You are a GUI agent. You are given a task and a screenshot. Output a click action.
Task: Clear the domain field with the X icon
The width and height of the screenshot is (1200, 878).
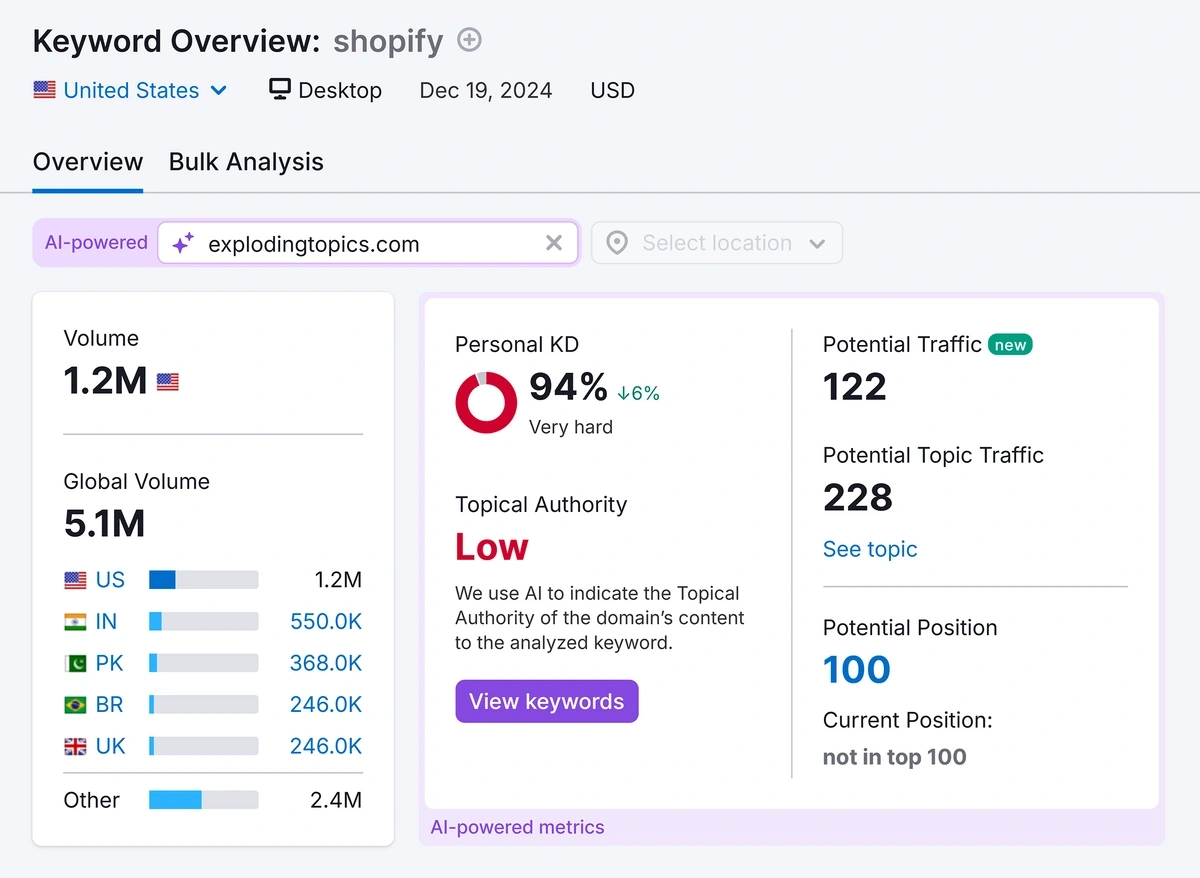553,243
